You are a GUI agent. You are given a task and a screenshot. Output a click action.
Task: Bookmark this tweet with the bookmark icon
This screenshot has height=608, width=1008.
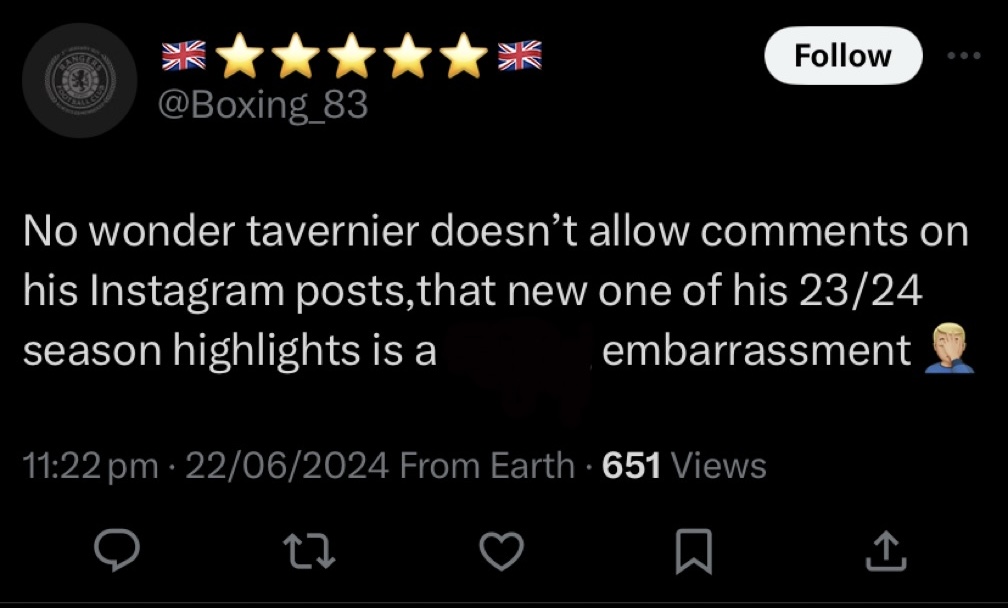pyautogui.click(x=694, y=551)
